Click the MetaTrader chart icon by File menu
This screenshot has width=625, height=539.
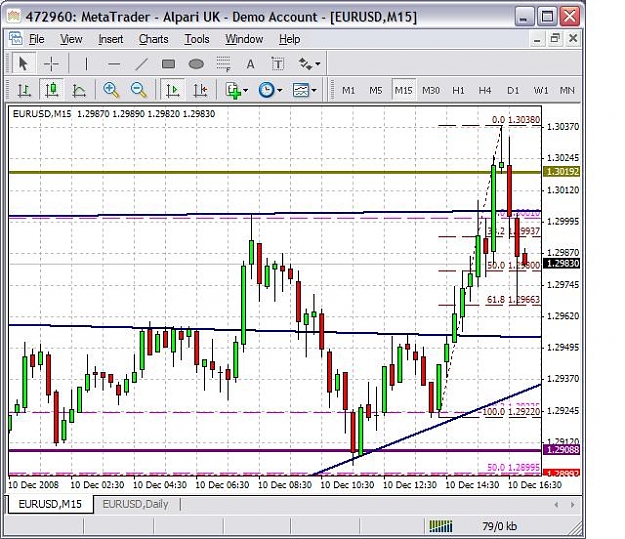coord(16,39)
